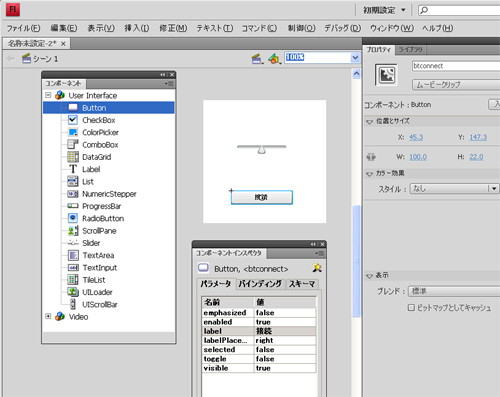The width and height of the screenshot is (500, 397).
Task: Switch to the ライブラリ tab
Action: coord(411,50)
